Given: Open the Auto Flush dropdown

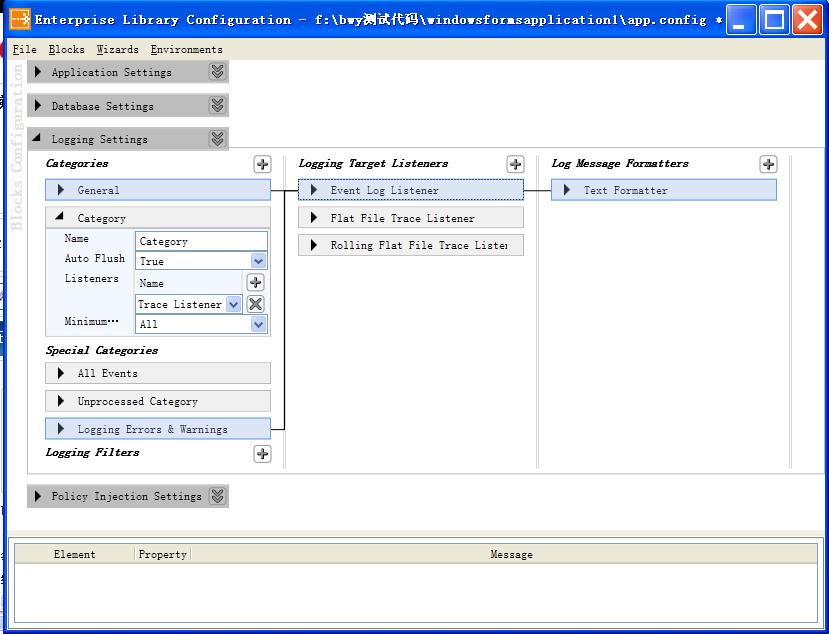Looking at the screenshot, I should [x=258, y=261].
